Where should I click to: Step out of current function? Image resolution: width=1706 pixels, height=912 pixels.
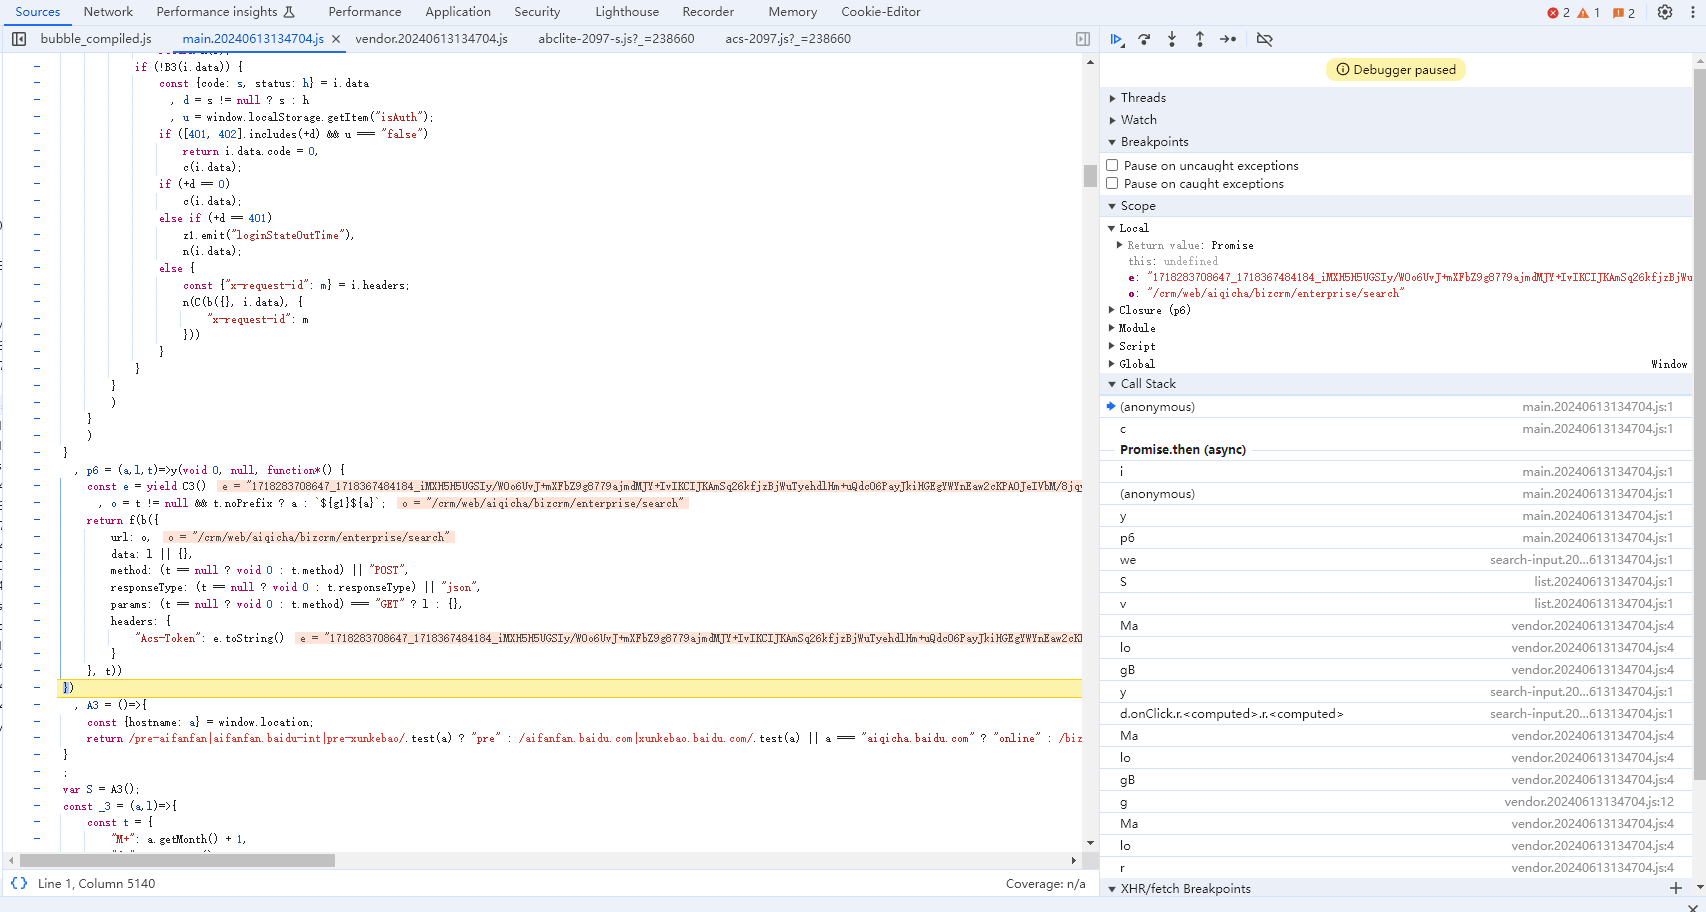coord(1200,39)
